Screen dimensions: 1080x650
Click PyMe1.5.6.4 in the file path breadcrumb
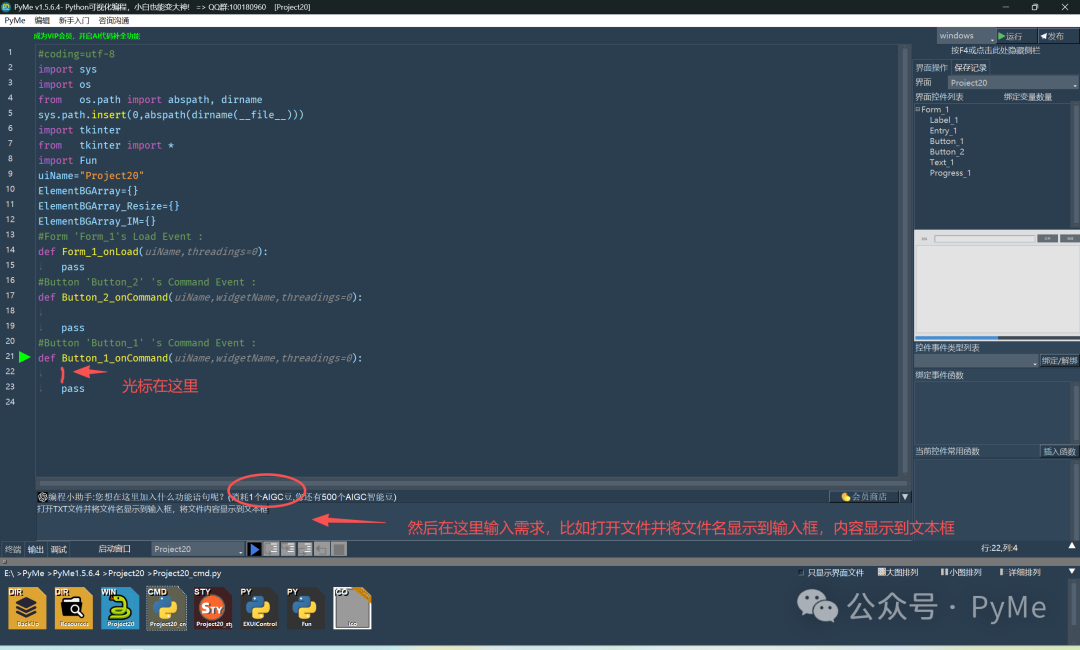click(78, 573)
